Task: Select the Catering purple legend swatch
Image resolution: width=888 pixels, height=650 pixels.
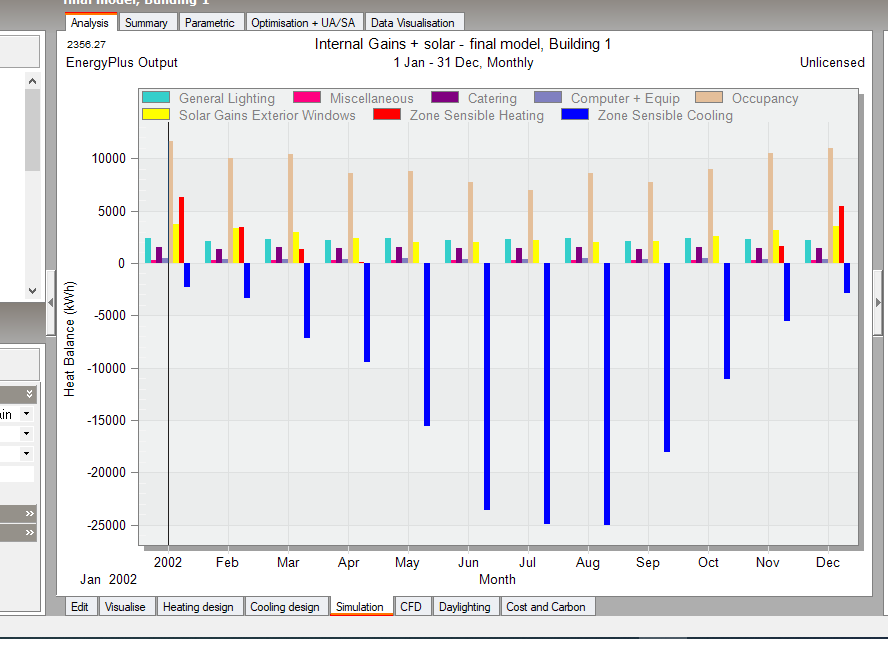Action: pyautogui.click(x=445, y=97)
